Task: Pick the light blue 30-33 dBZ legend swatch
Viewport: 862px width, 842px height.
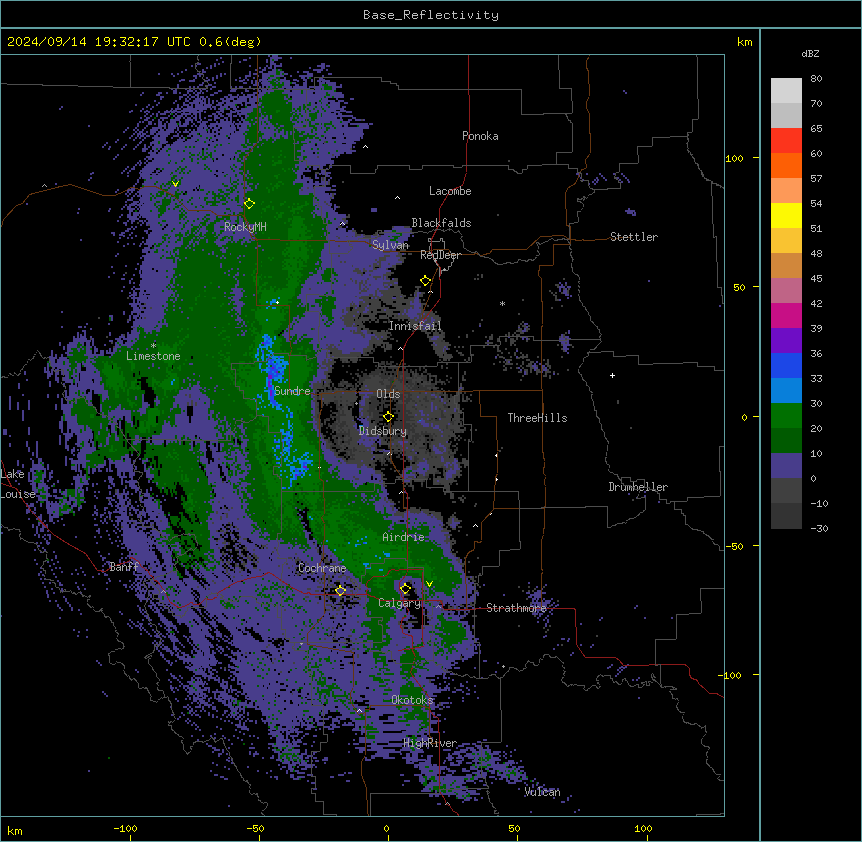Action: pos(786,391)
